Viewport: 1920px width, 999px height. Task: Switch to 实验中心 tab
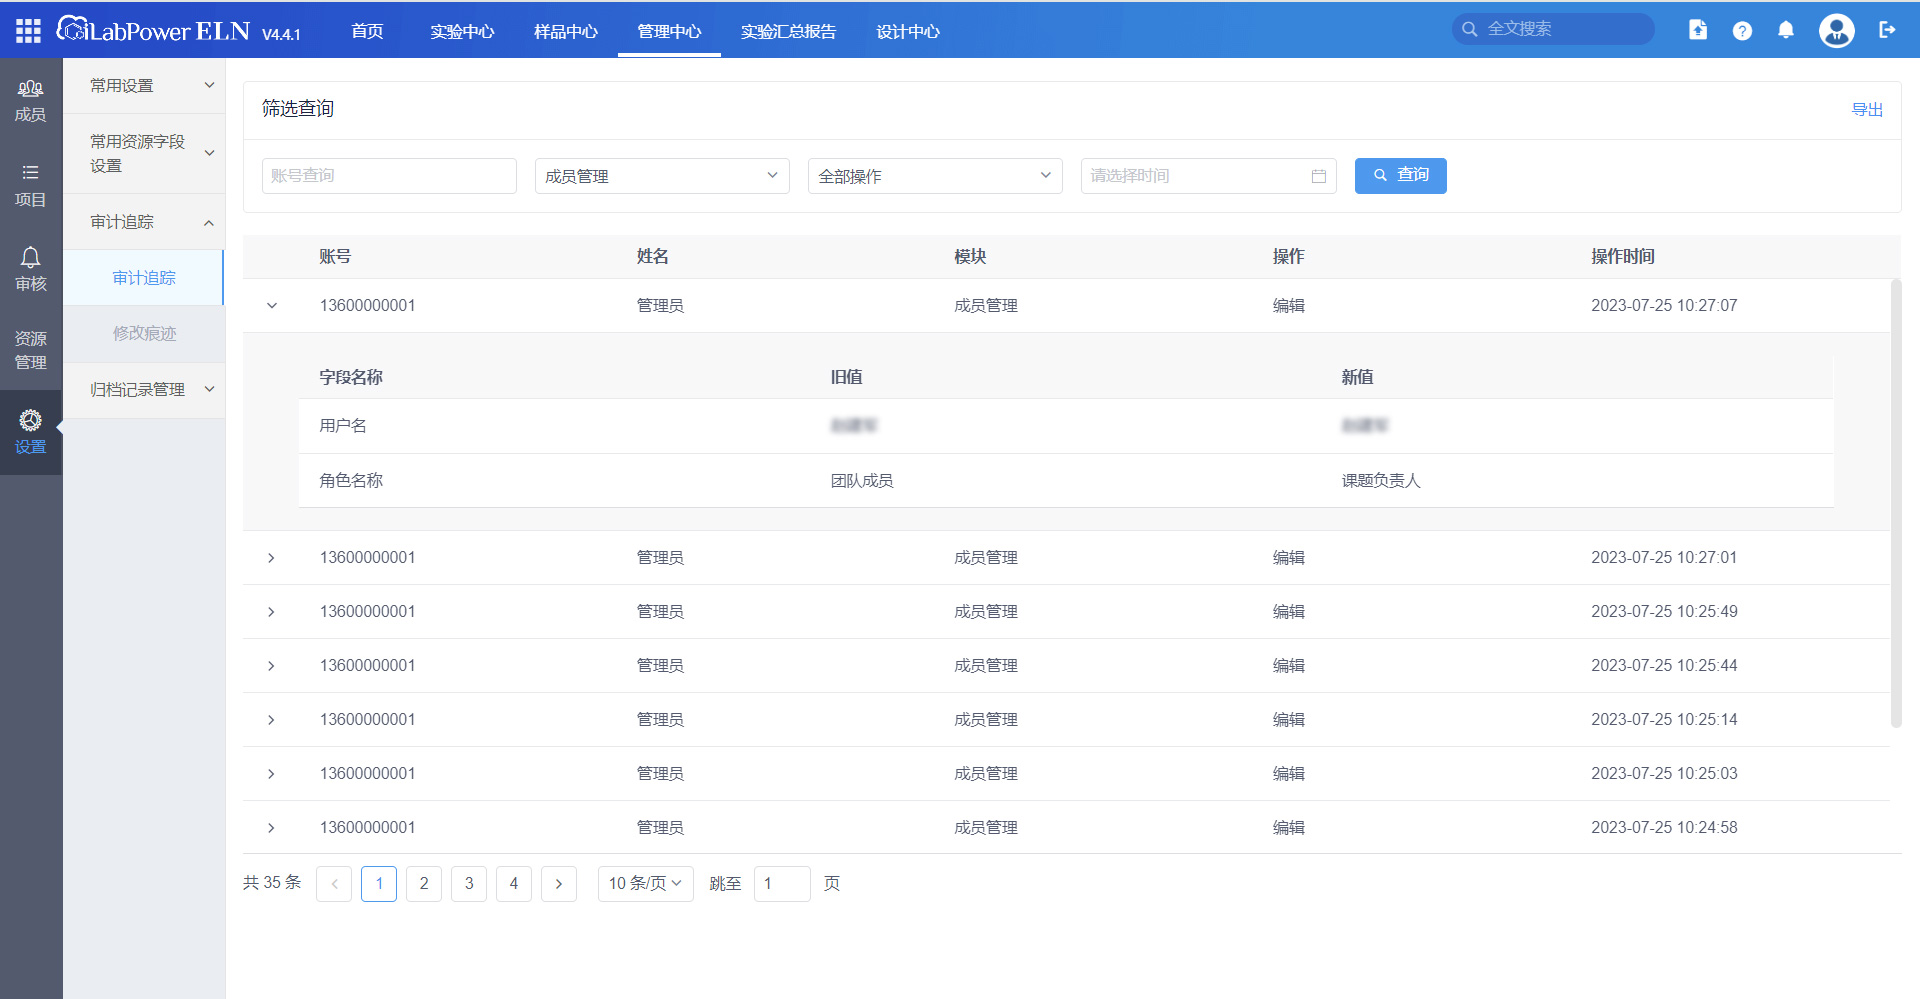(462, 31)
